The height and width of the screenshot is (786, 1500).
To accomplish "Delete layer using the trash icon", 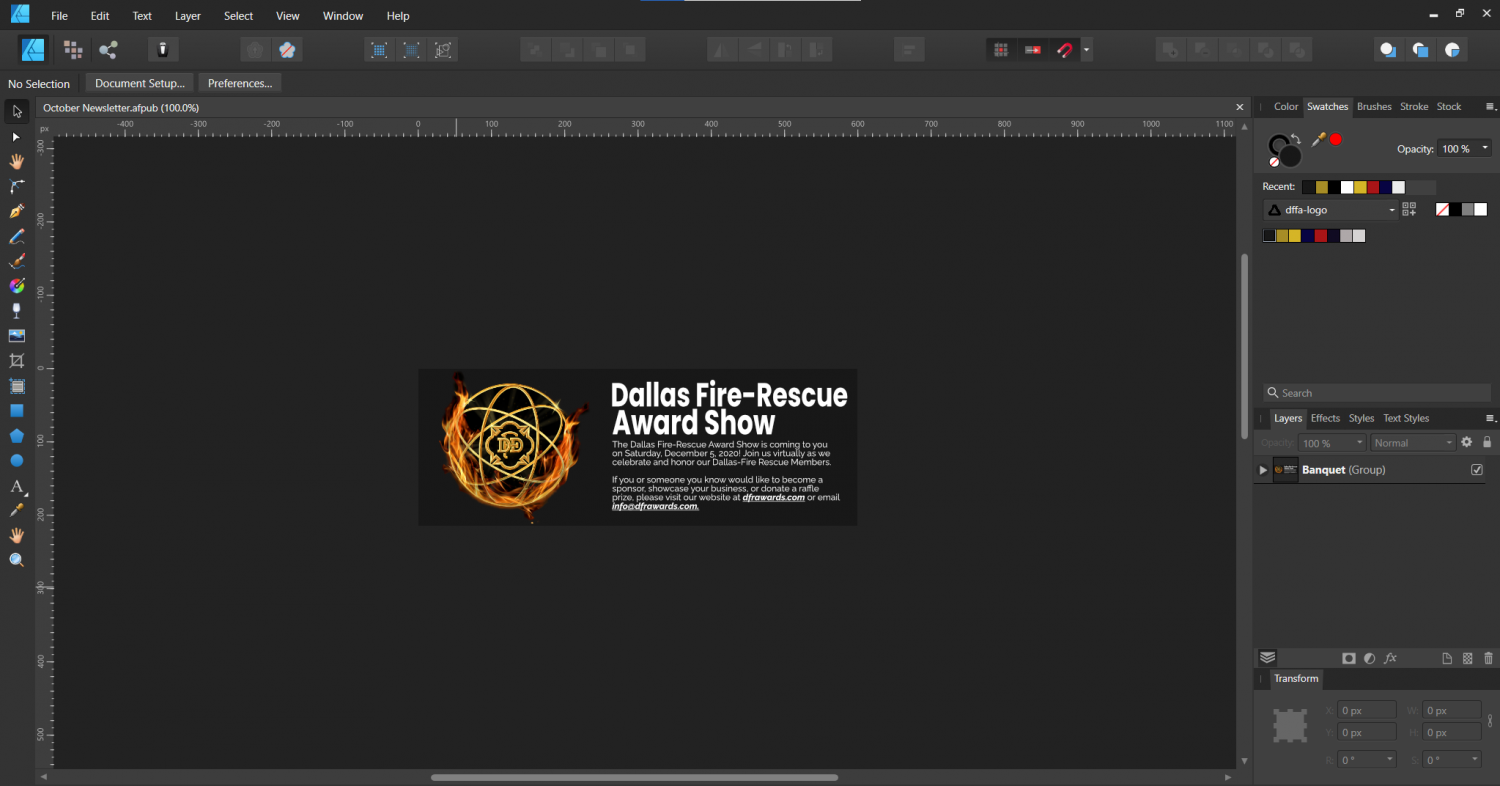I will (1488, 658).
